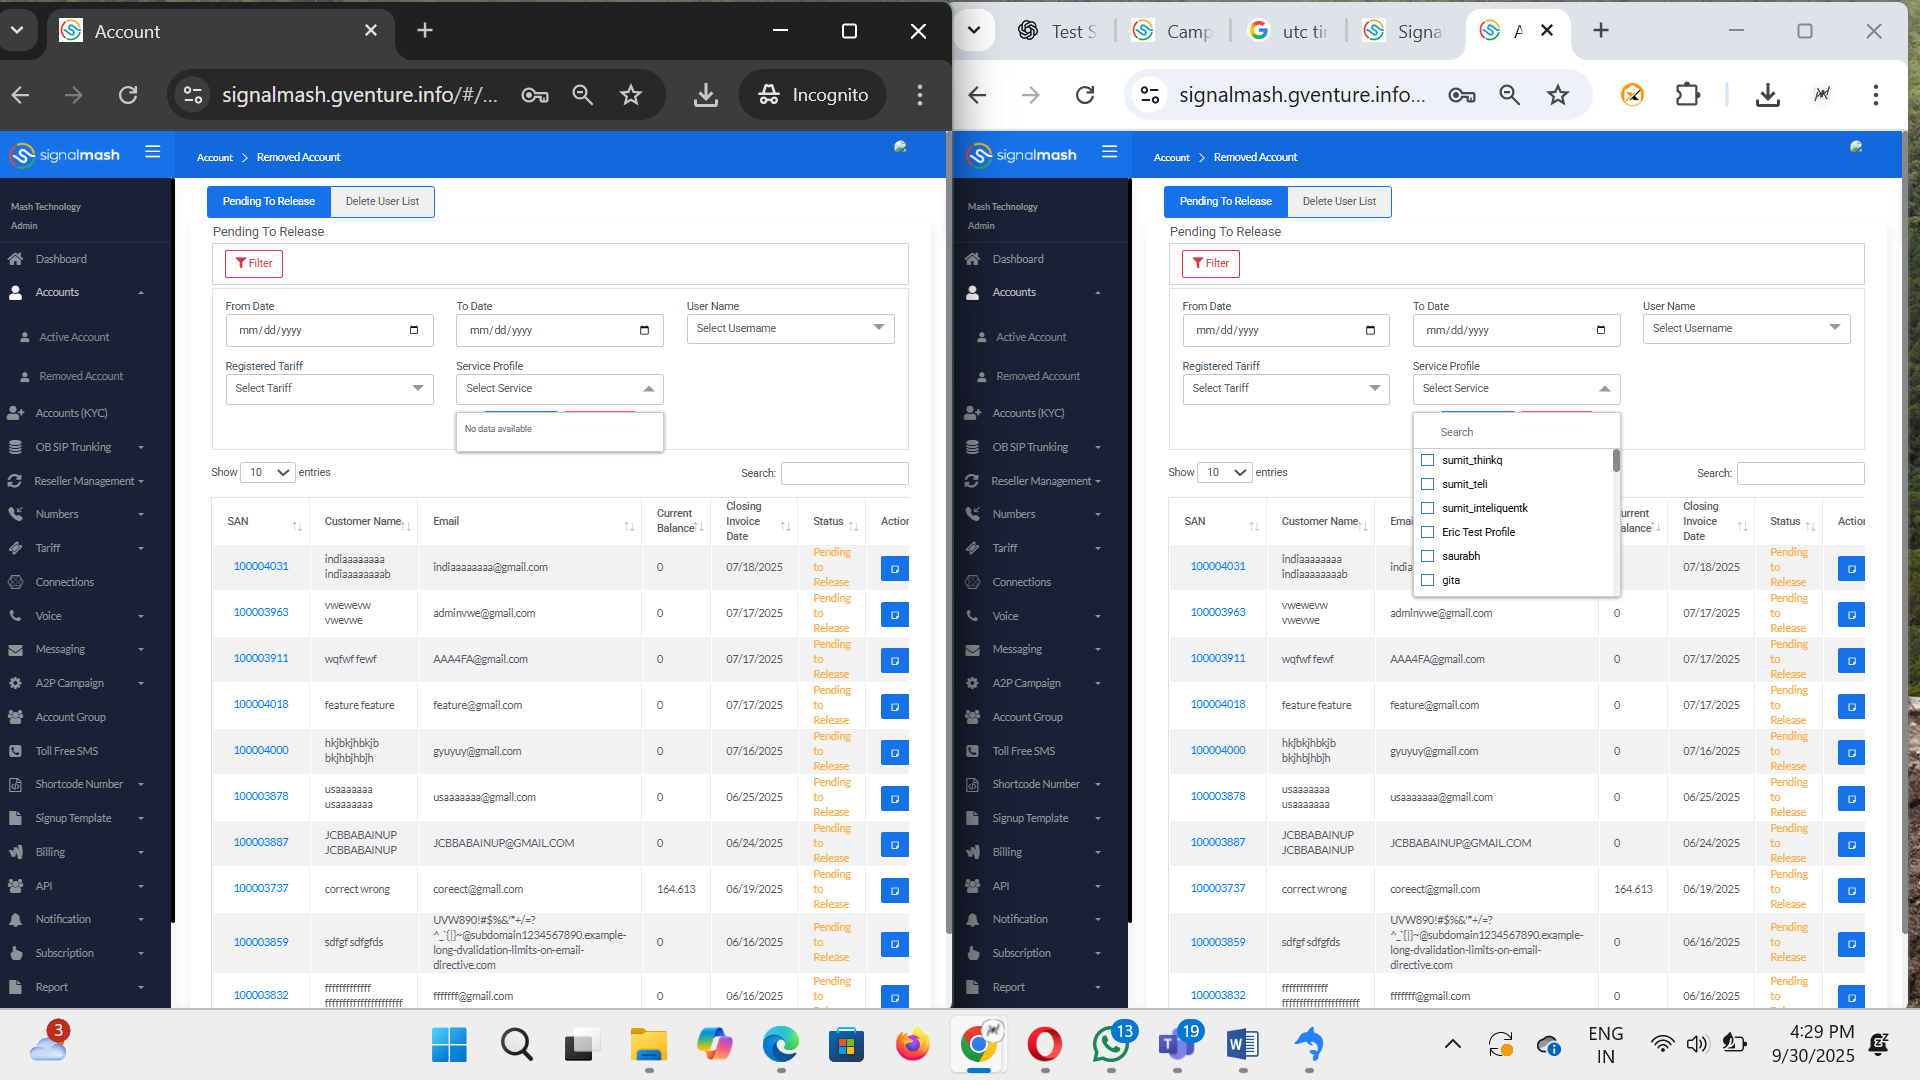Open WhatsApp from the taskbar

(x=1110, y=1045)
